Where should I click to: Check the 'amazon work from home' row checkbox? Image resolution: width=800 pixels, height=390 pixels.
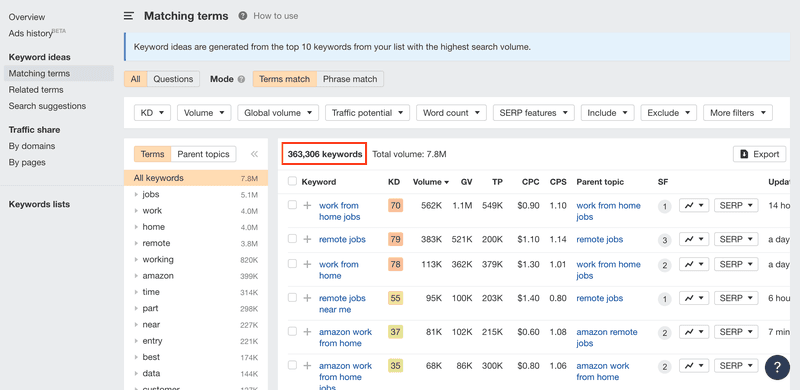coord(292,331)
